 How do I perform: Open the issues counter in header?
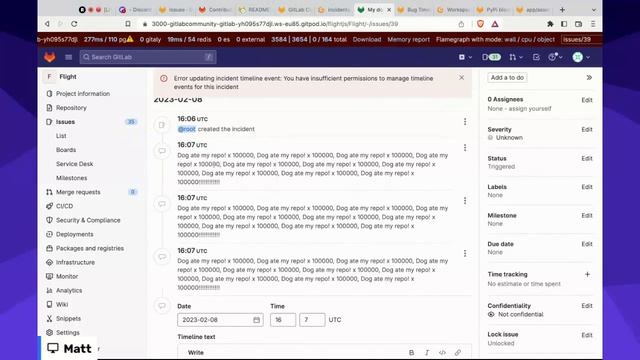491,57
